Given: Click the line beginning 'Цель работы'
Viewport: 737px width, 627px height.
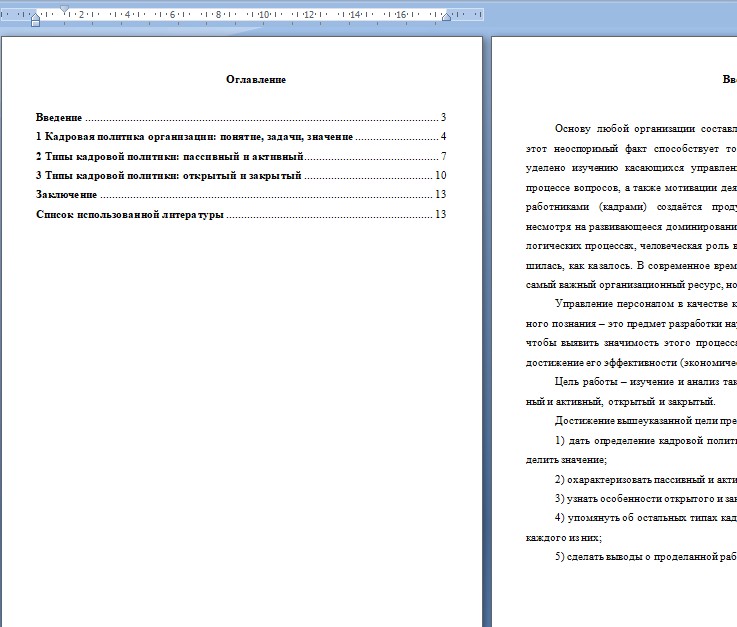Looking at the screenshot, I should (x=640, y=381).
